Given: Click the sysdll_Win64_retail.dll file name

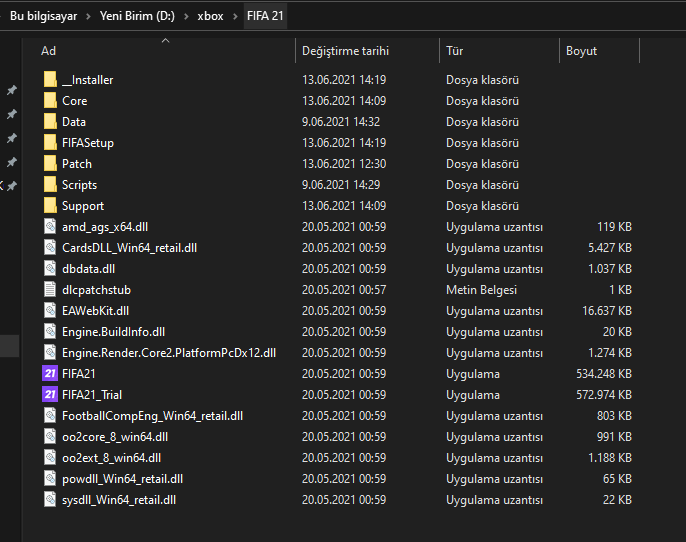Looking at the screenshot, I should 119,500.
